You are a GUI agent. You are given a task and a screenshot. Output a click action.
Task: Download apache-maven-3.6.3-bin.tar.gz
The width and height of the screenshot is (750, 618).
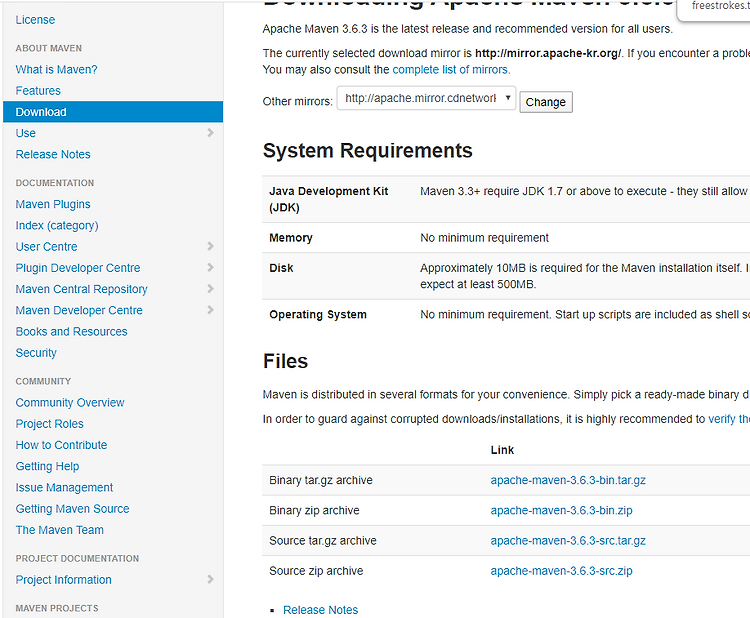point(568,480)
